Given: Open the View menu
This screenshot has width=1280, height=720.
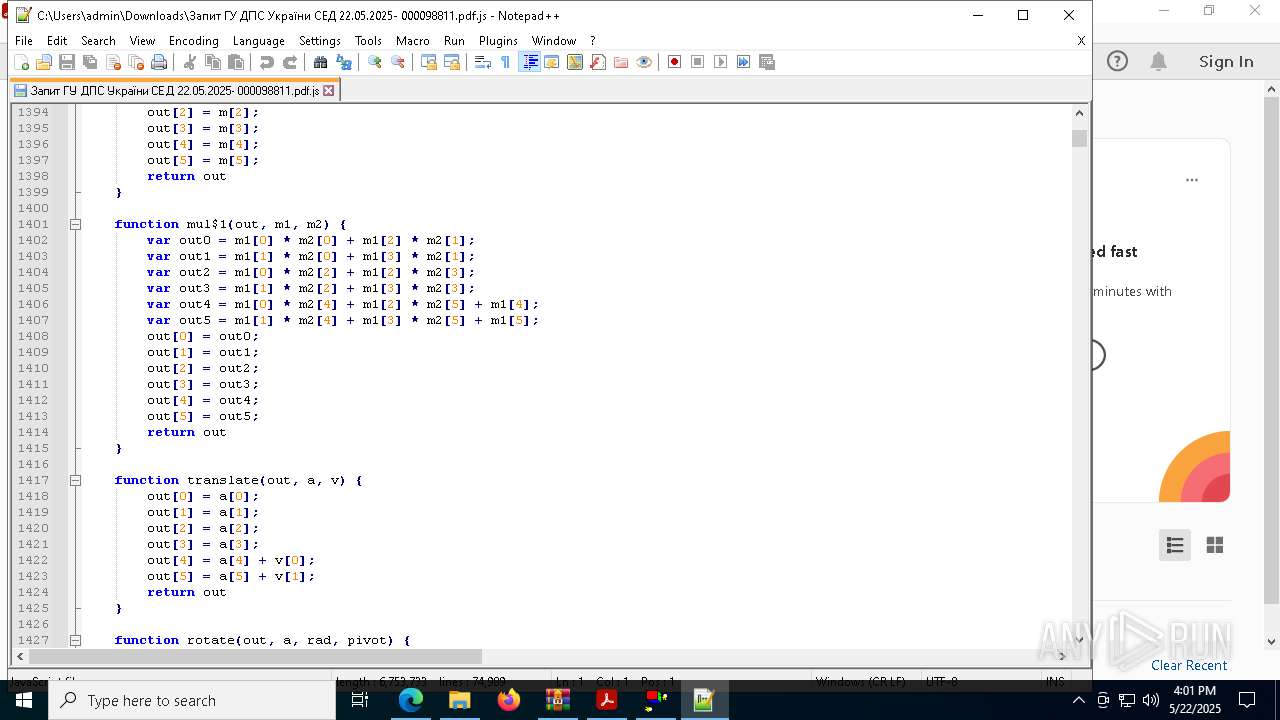Looking at the screenshot, I should 142,41.
